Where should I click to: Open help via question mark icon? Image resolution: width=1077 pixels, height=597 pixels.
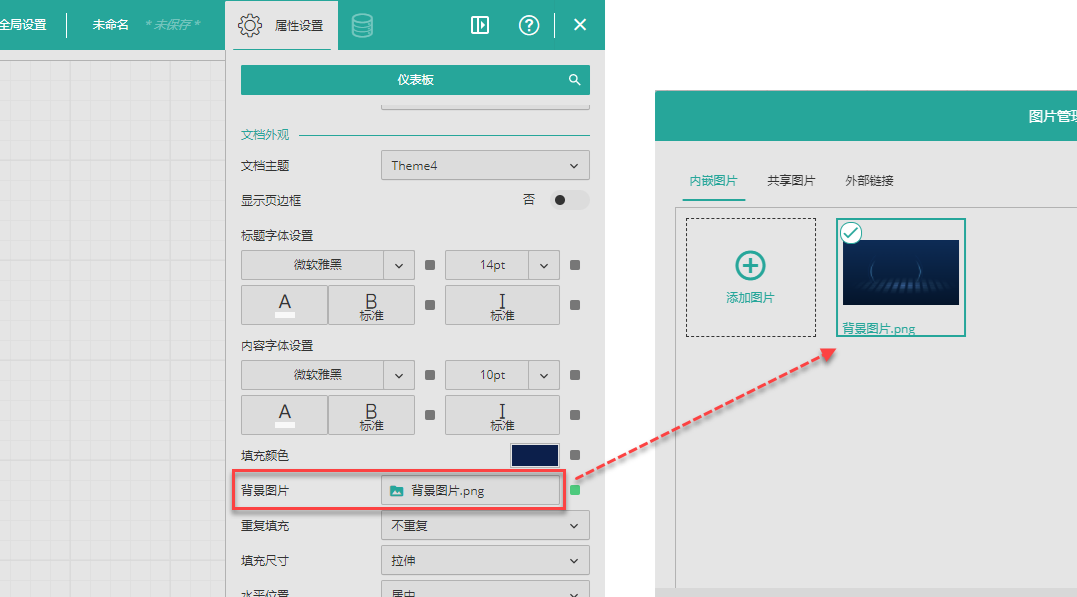[528, 25]
